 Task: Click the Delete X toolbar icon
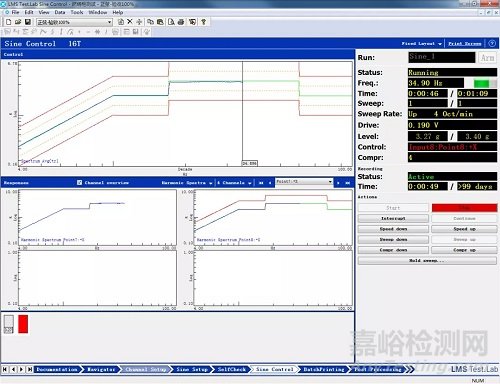click(130, 22)
